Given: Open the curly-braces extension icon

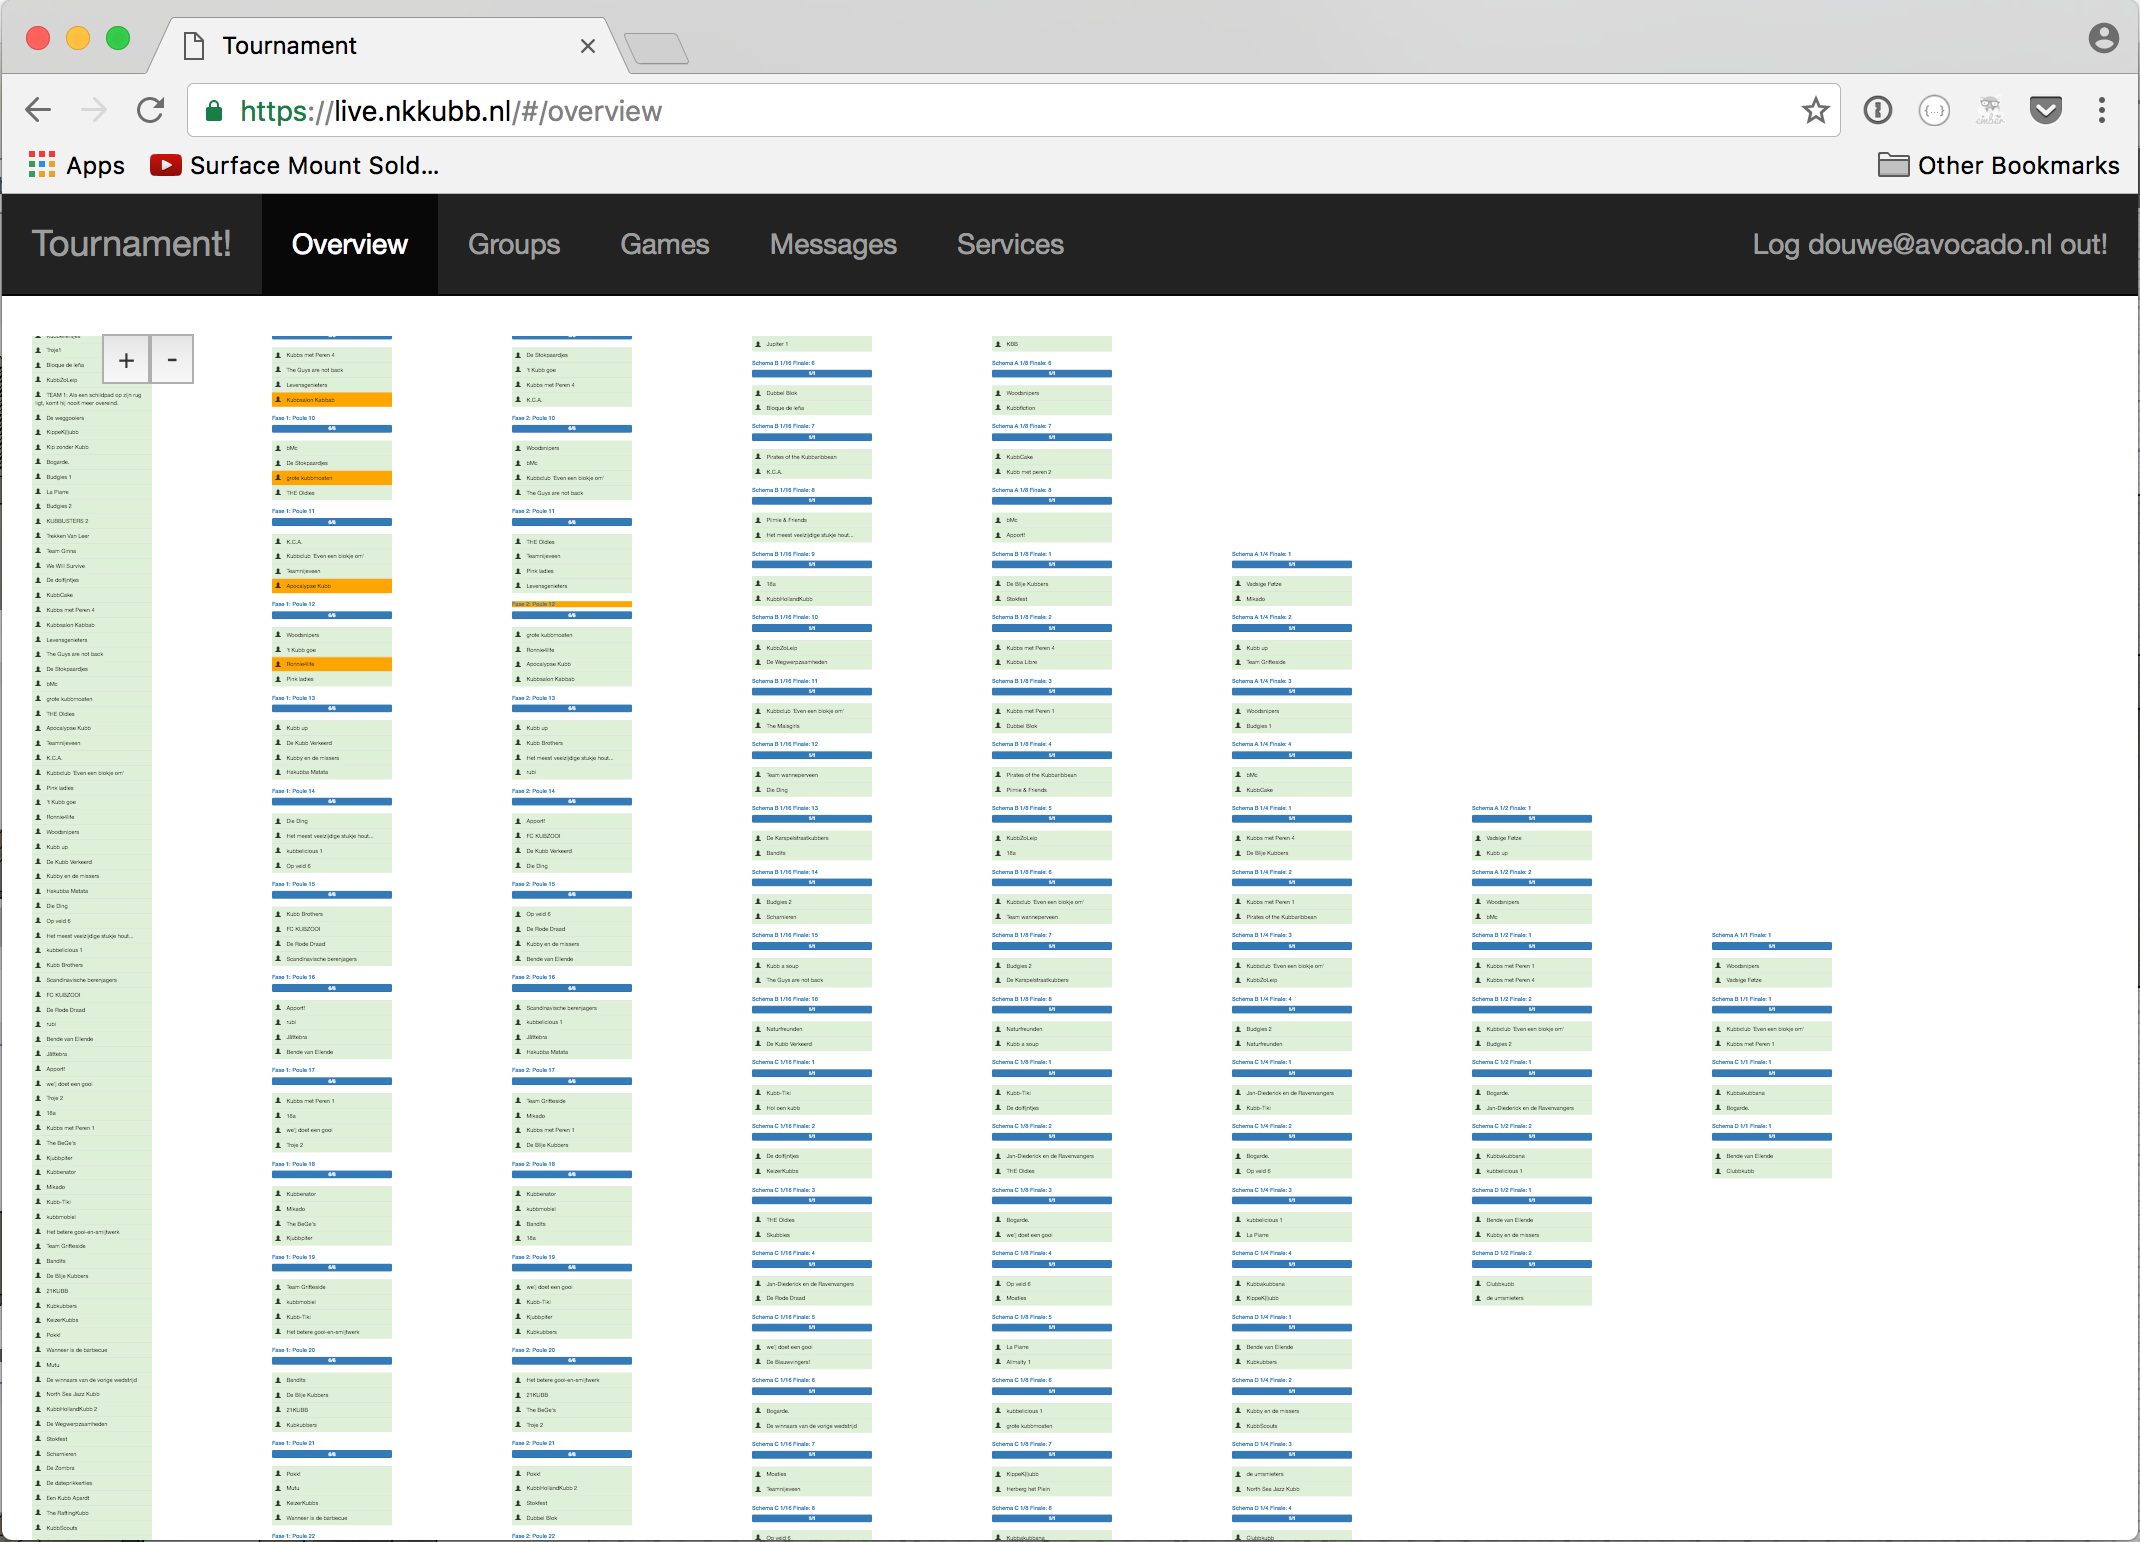Looking at the screenshot, I should point(1934,110).
